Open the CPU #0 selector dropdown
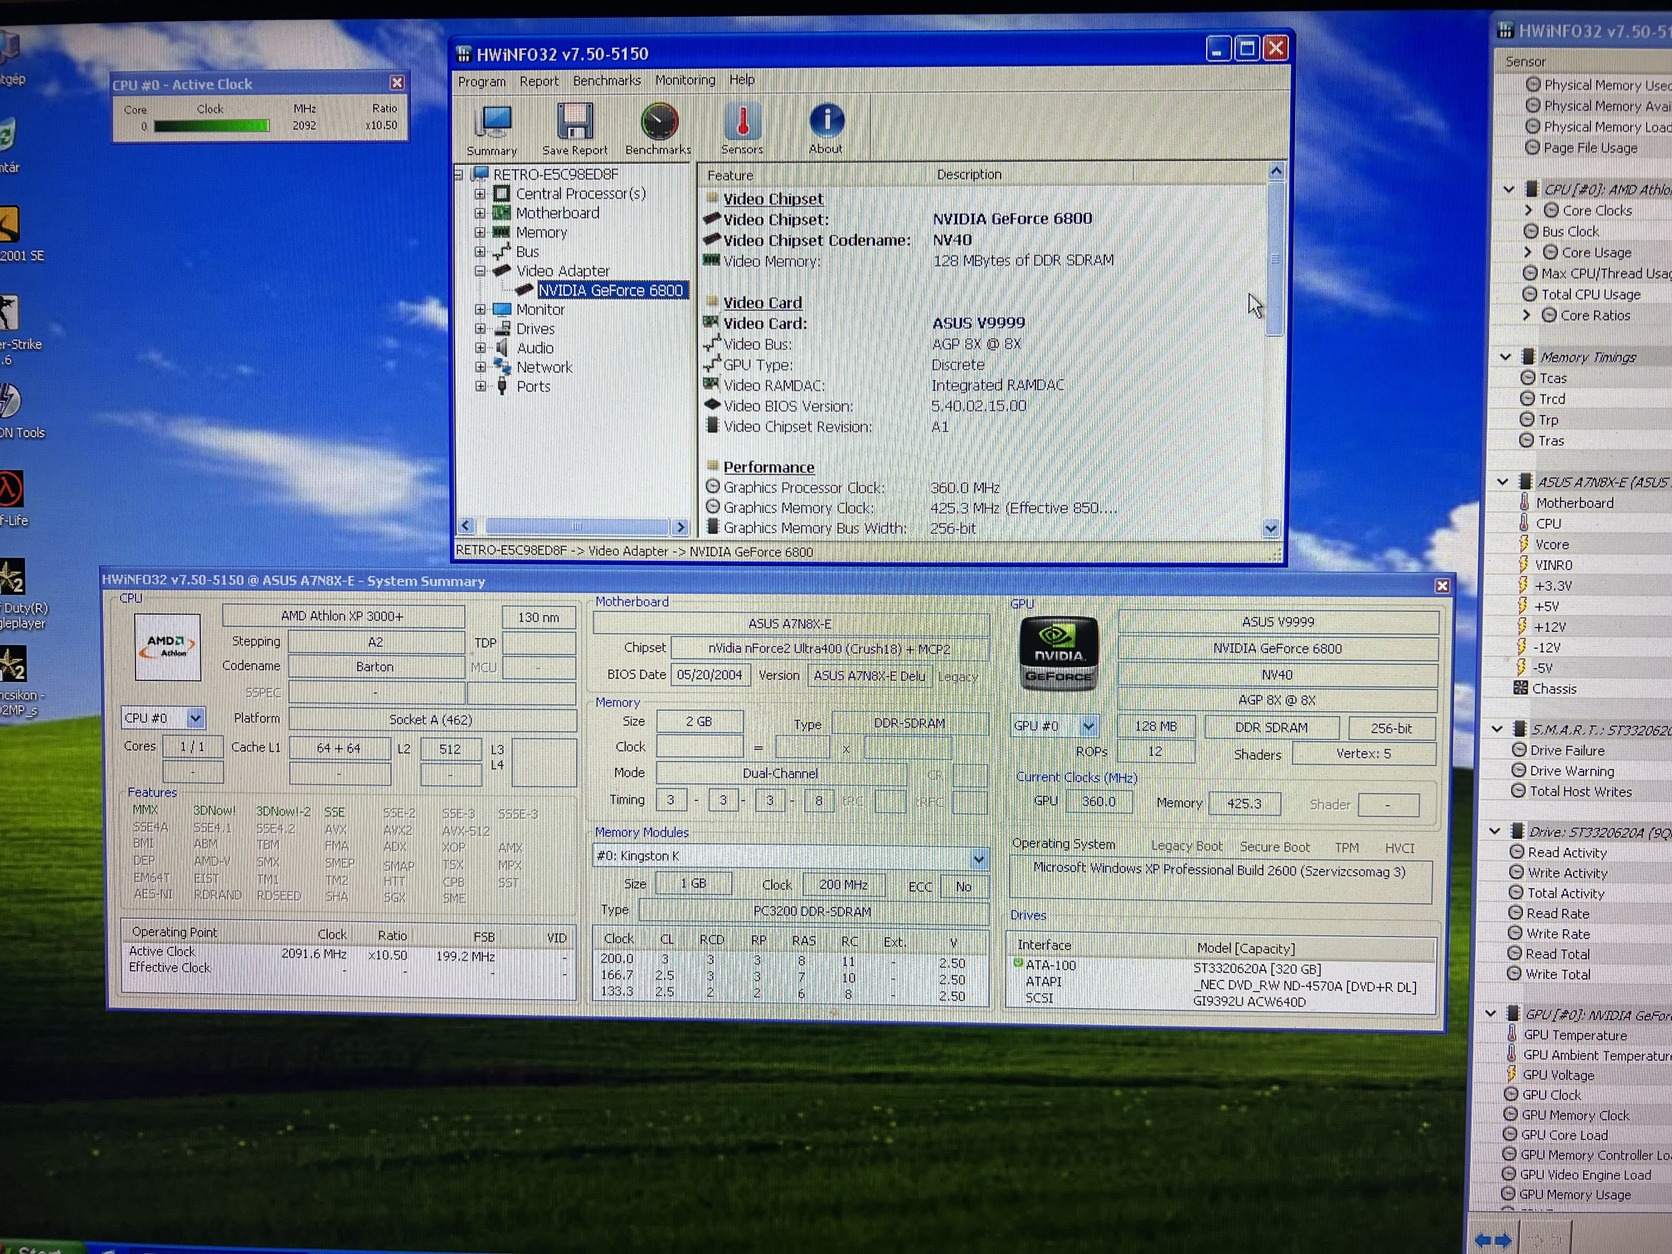The width and height of the screenshot is (1672, 1254). pos(195,718)
